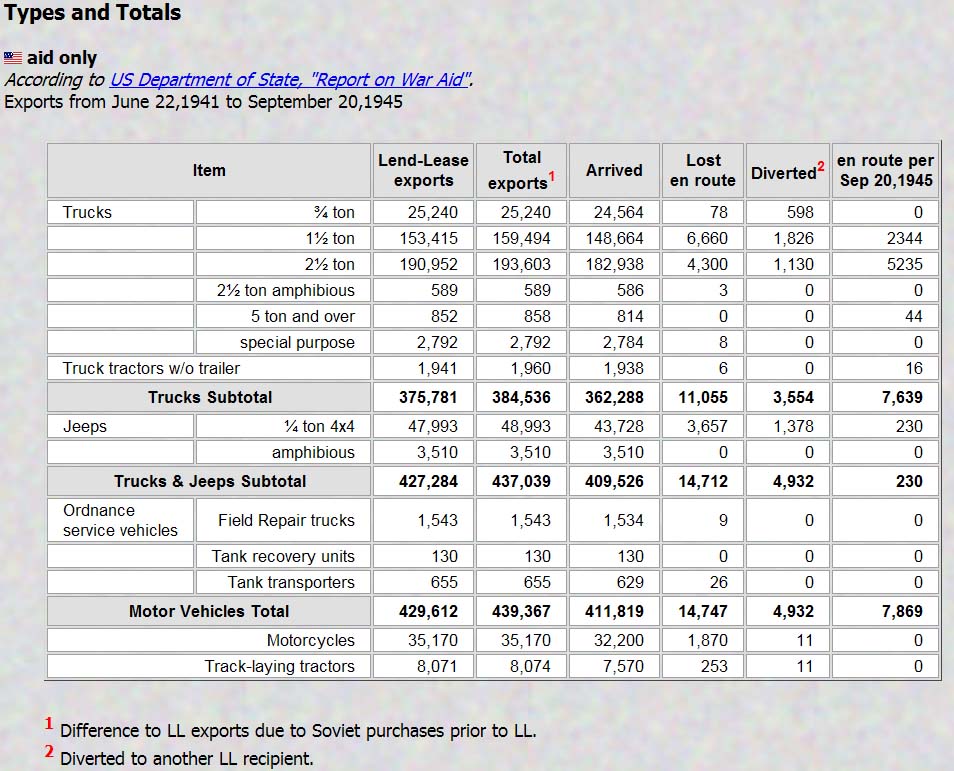Click the Motor Vehicles Total value 429,612

[x=428, y=612]
